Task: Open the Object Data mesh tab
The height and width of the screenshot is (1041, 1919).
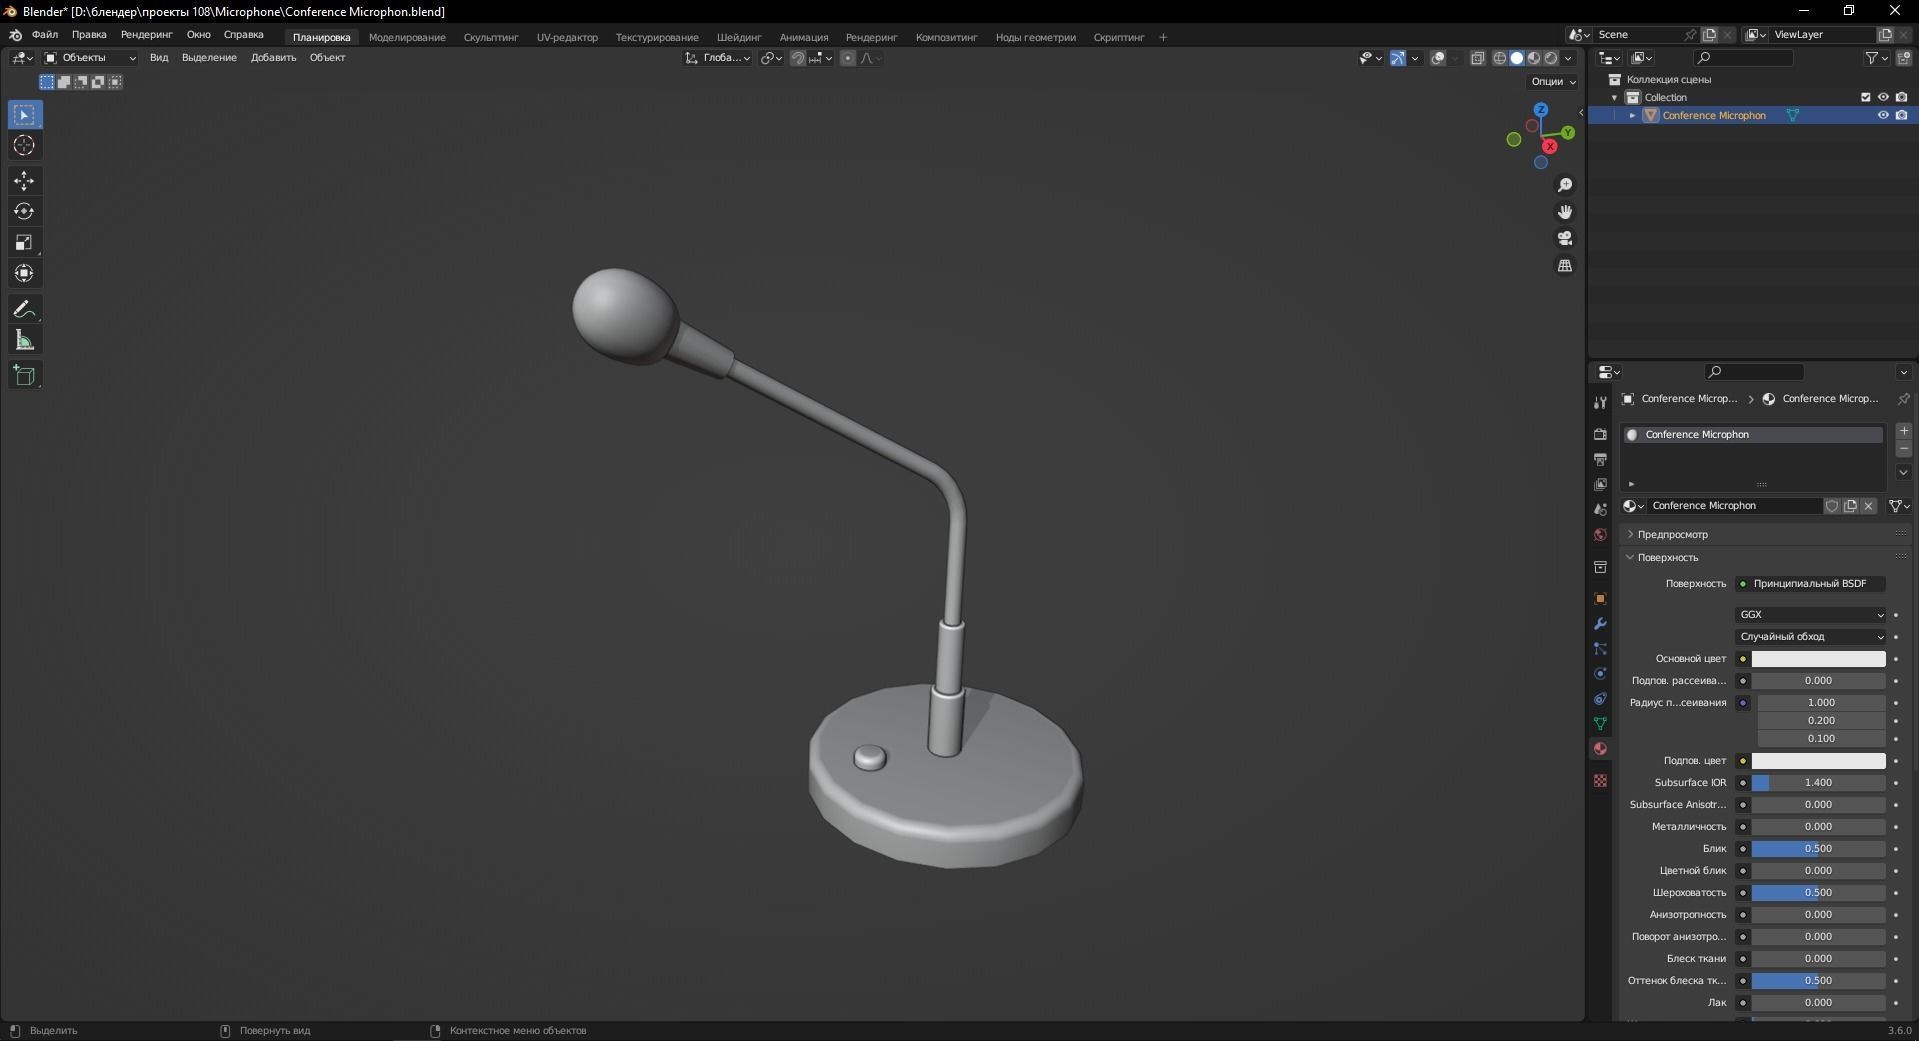Action: [x=1600, y=723]
